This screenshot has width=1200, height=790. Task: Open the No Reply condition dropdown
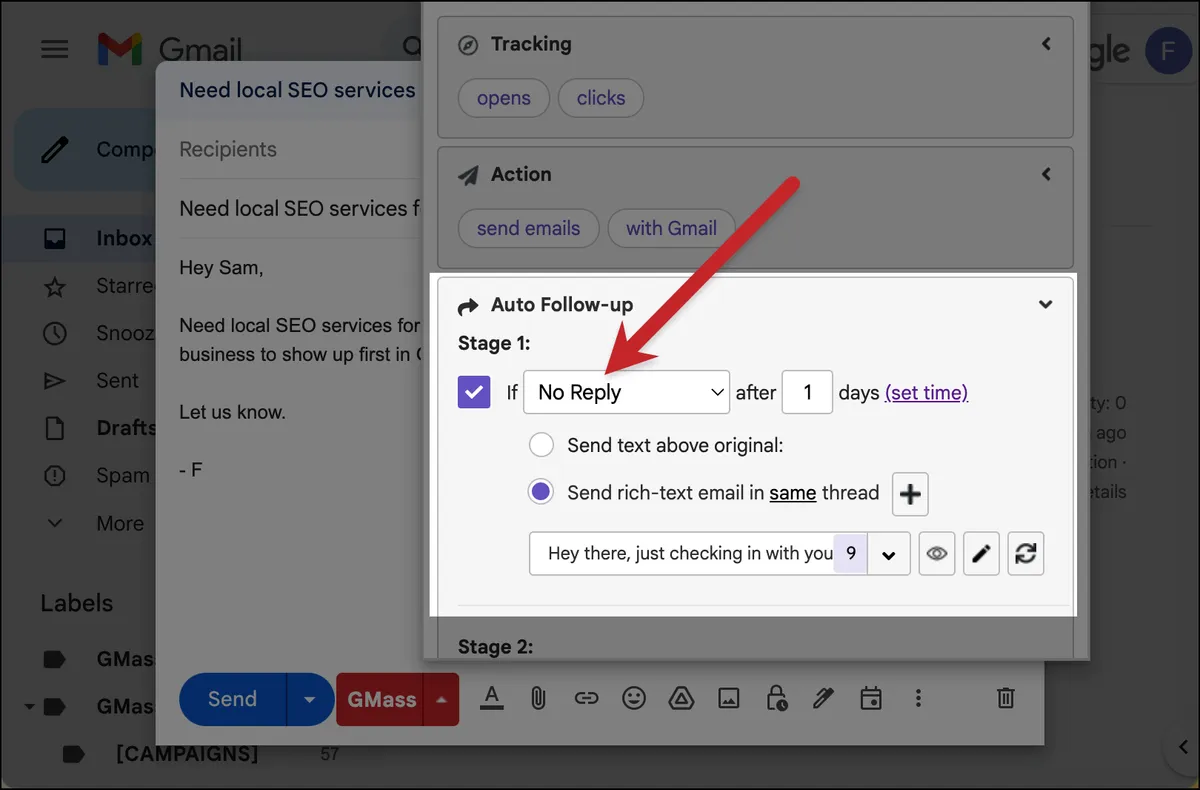point(627,392)
